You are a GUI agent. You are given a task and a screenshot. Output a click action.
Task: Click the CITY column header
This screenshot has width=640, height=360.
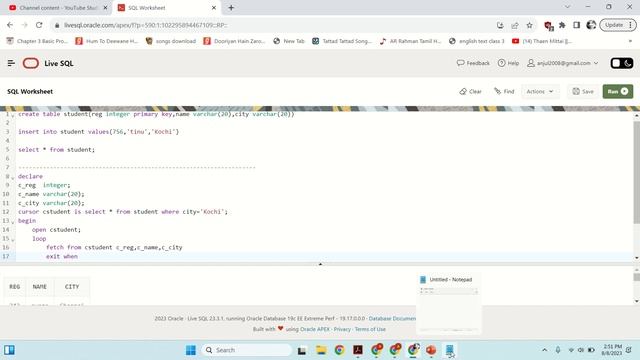point(72,287)
